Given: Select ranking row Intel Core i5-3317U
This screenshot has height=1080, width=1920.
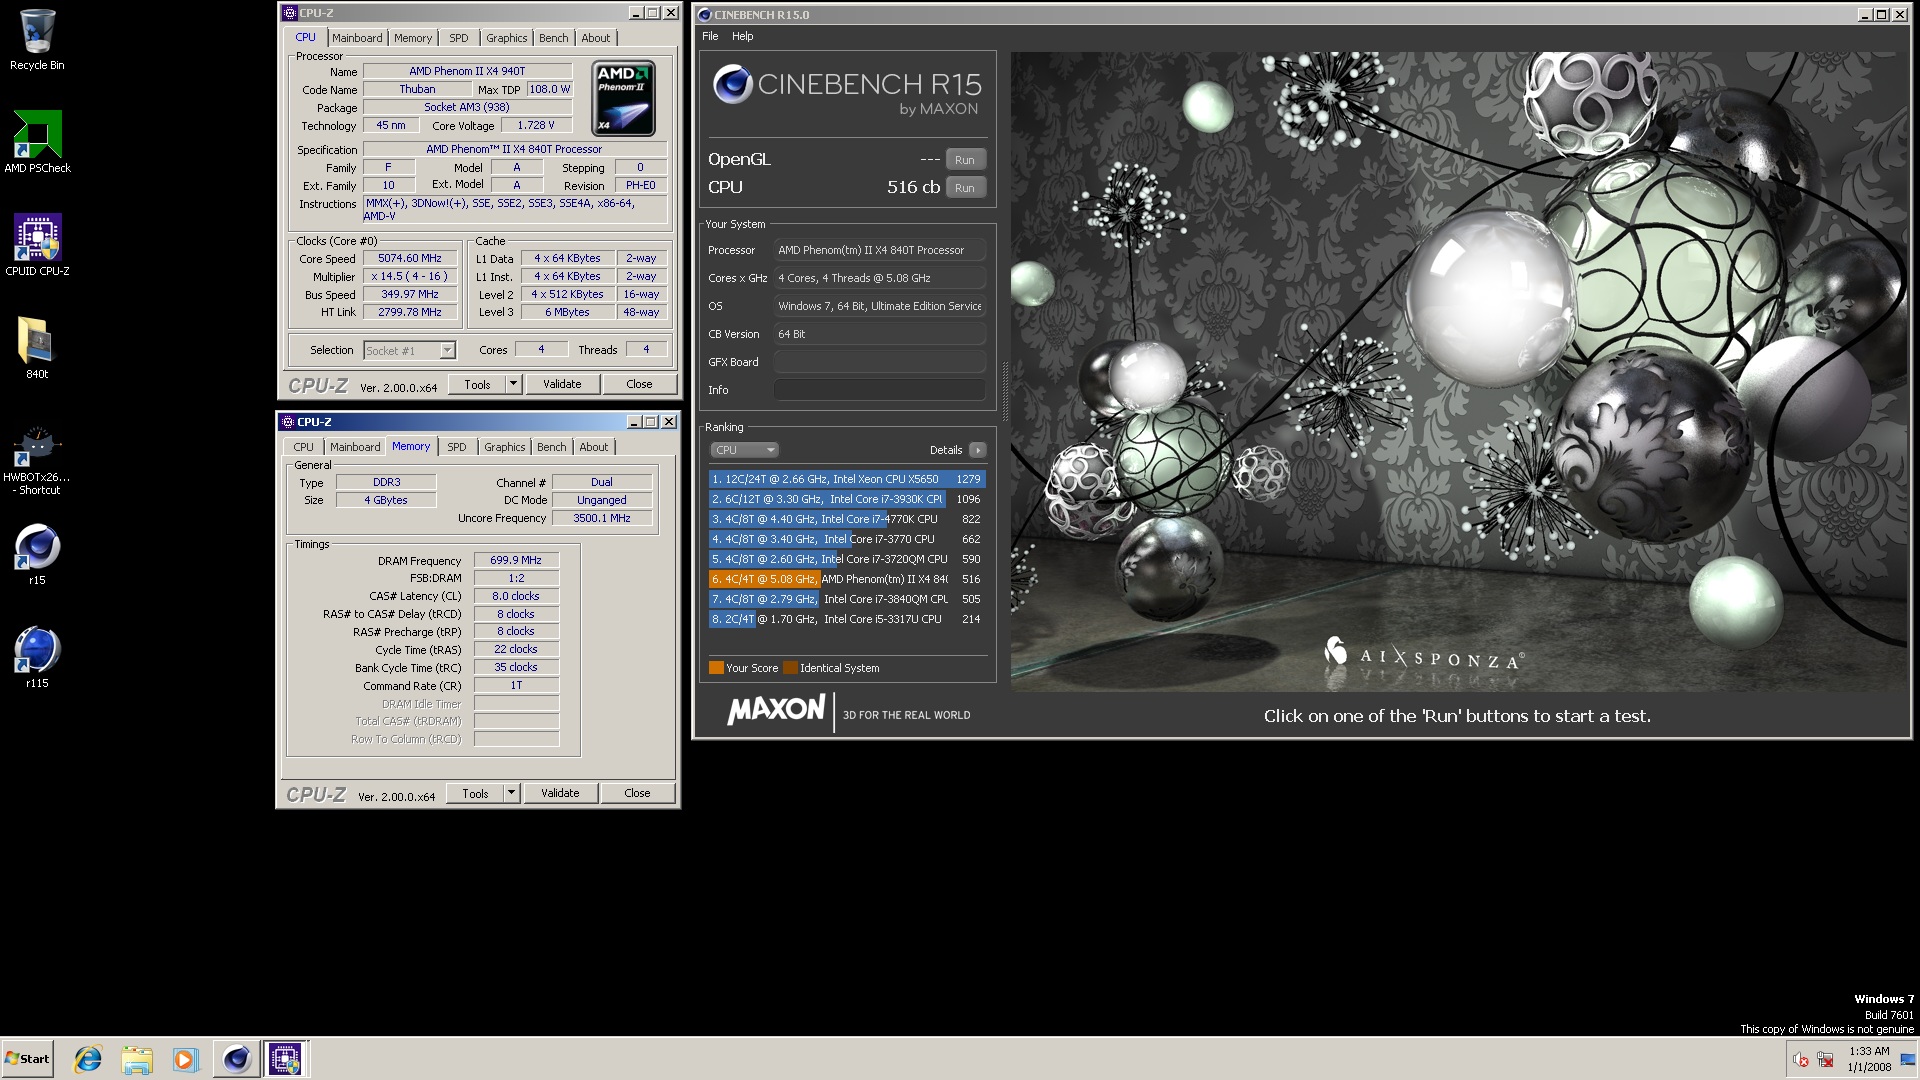Looking at the screenshot, I should tap(846, 619).
